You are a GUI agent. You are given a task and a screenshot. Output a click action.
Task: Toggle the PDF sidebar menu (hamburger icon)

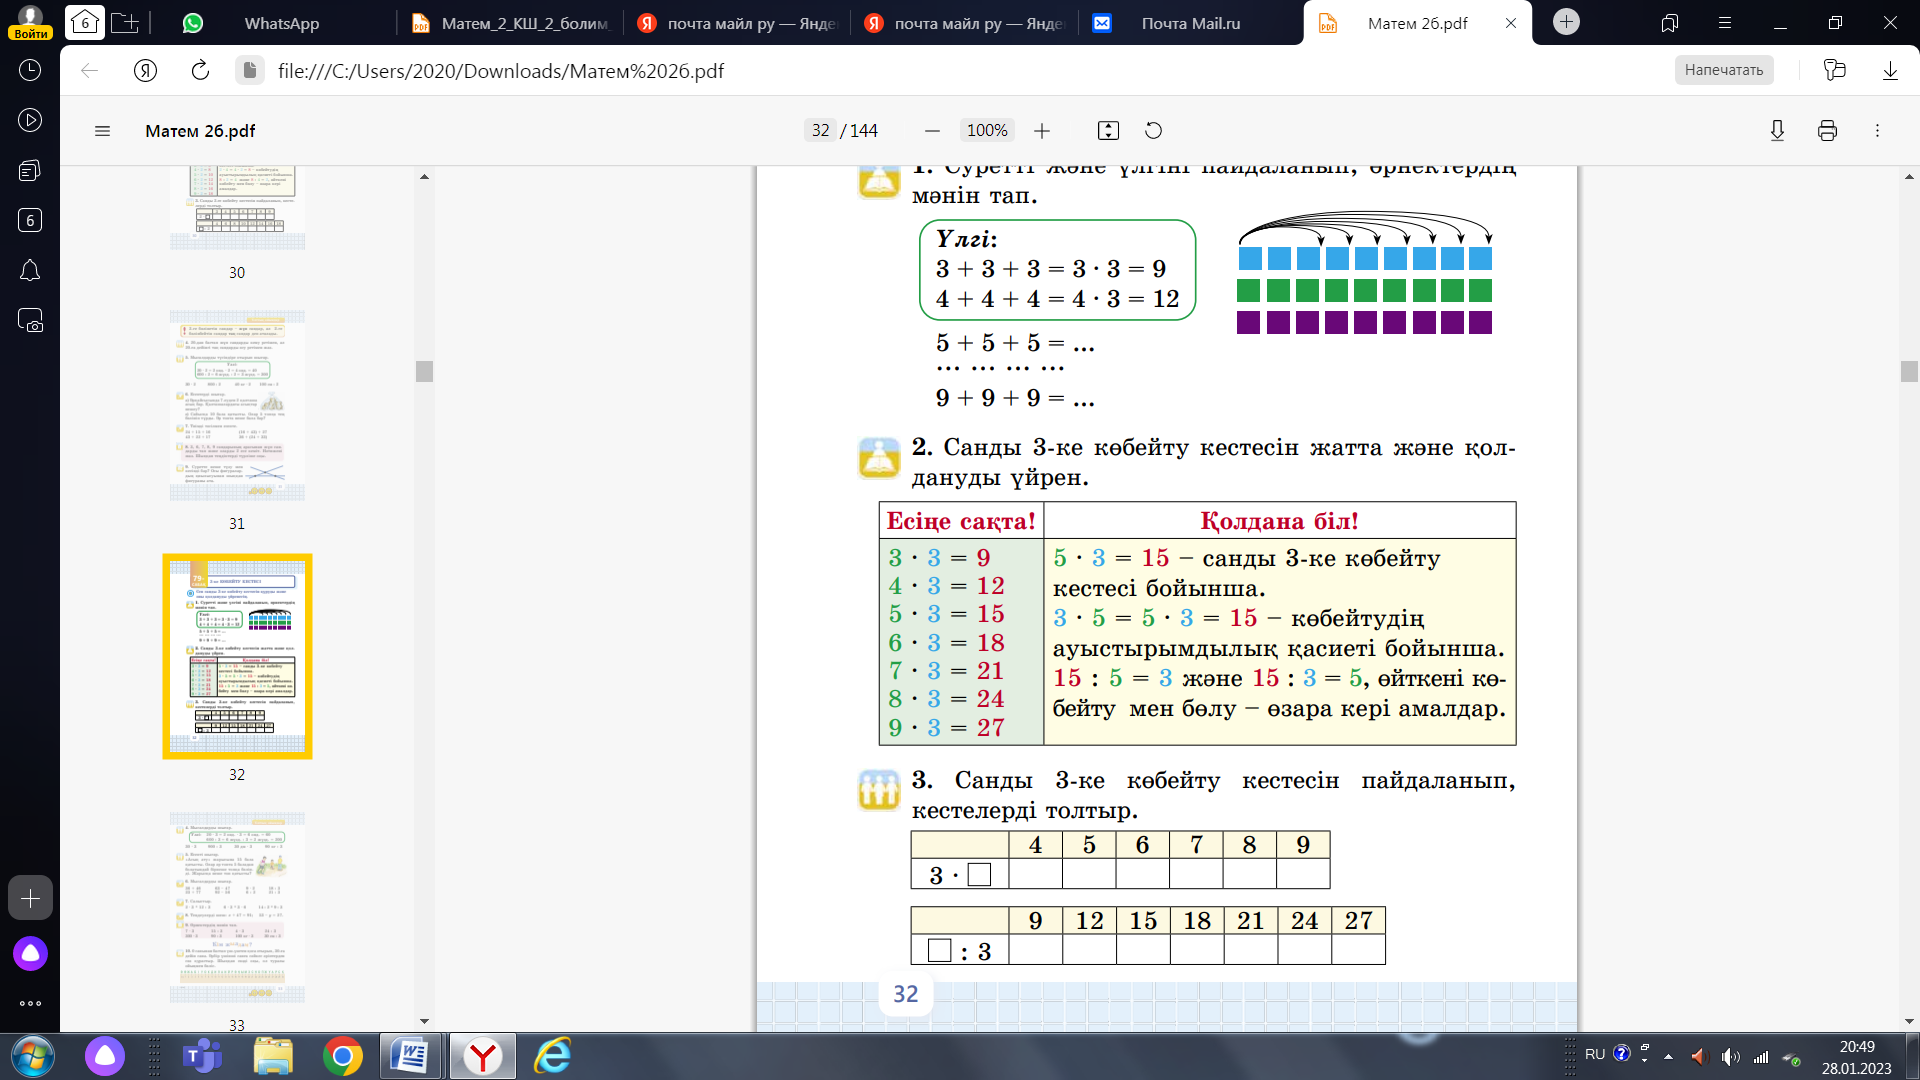coord(102,131)
